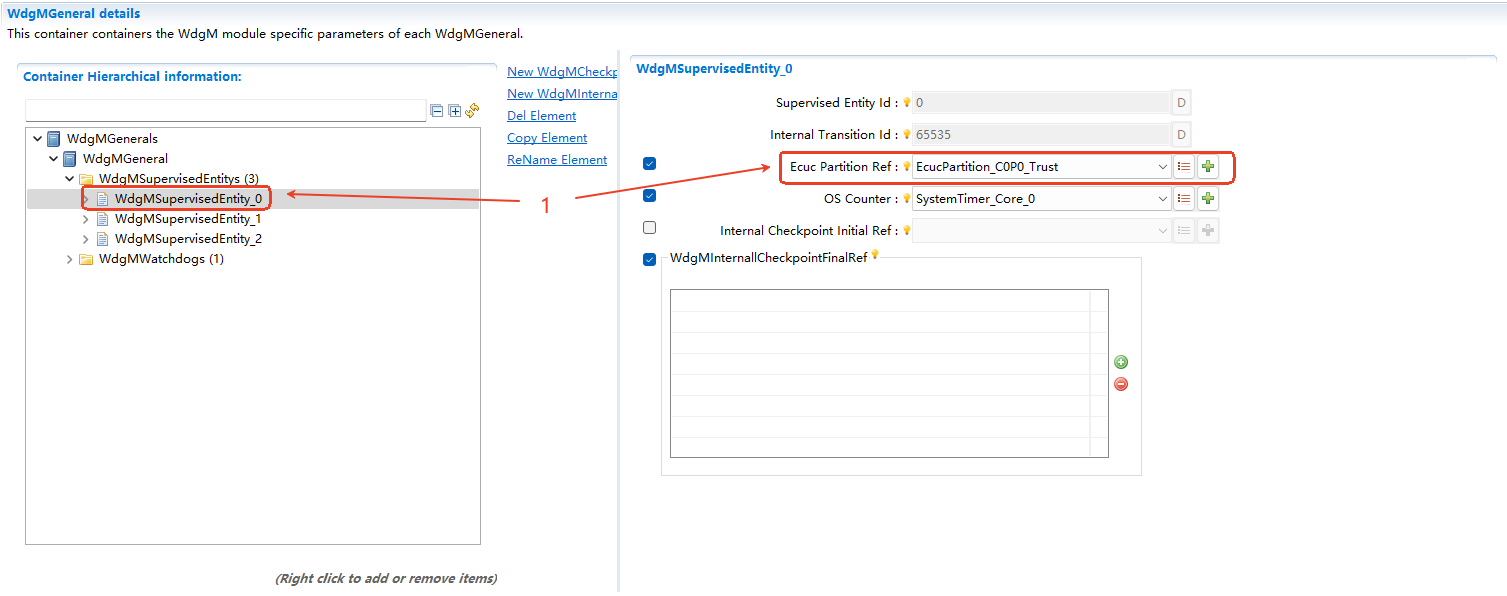Click the tree filter search field
The image size is (1507, 596).
pos(225,110)
